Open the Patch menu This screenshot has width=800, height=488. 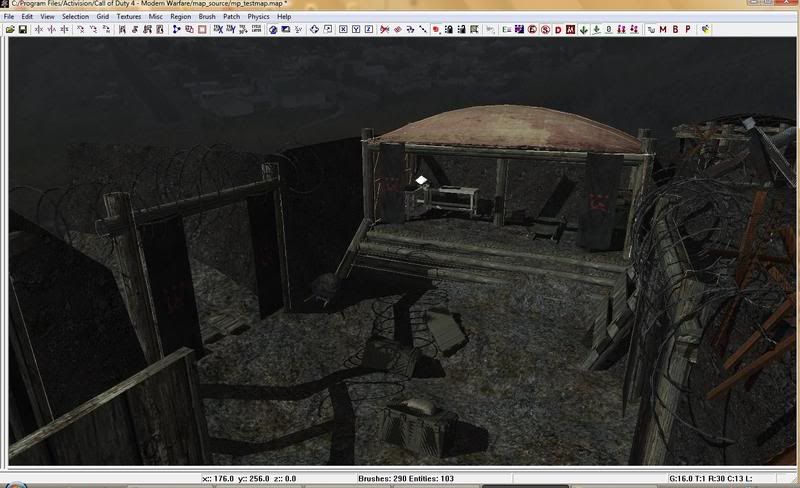231,17
